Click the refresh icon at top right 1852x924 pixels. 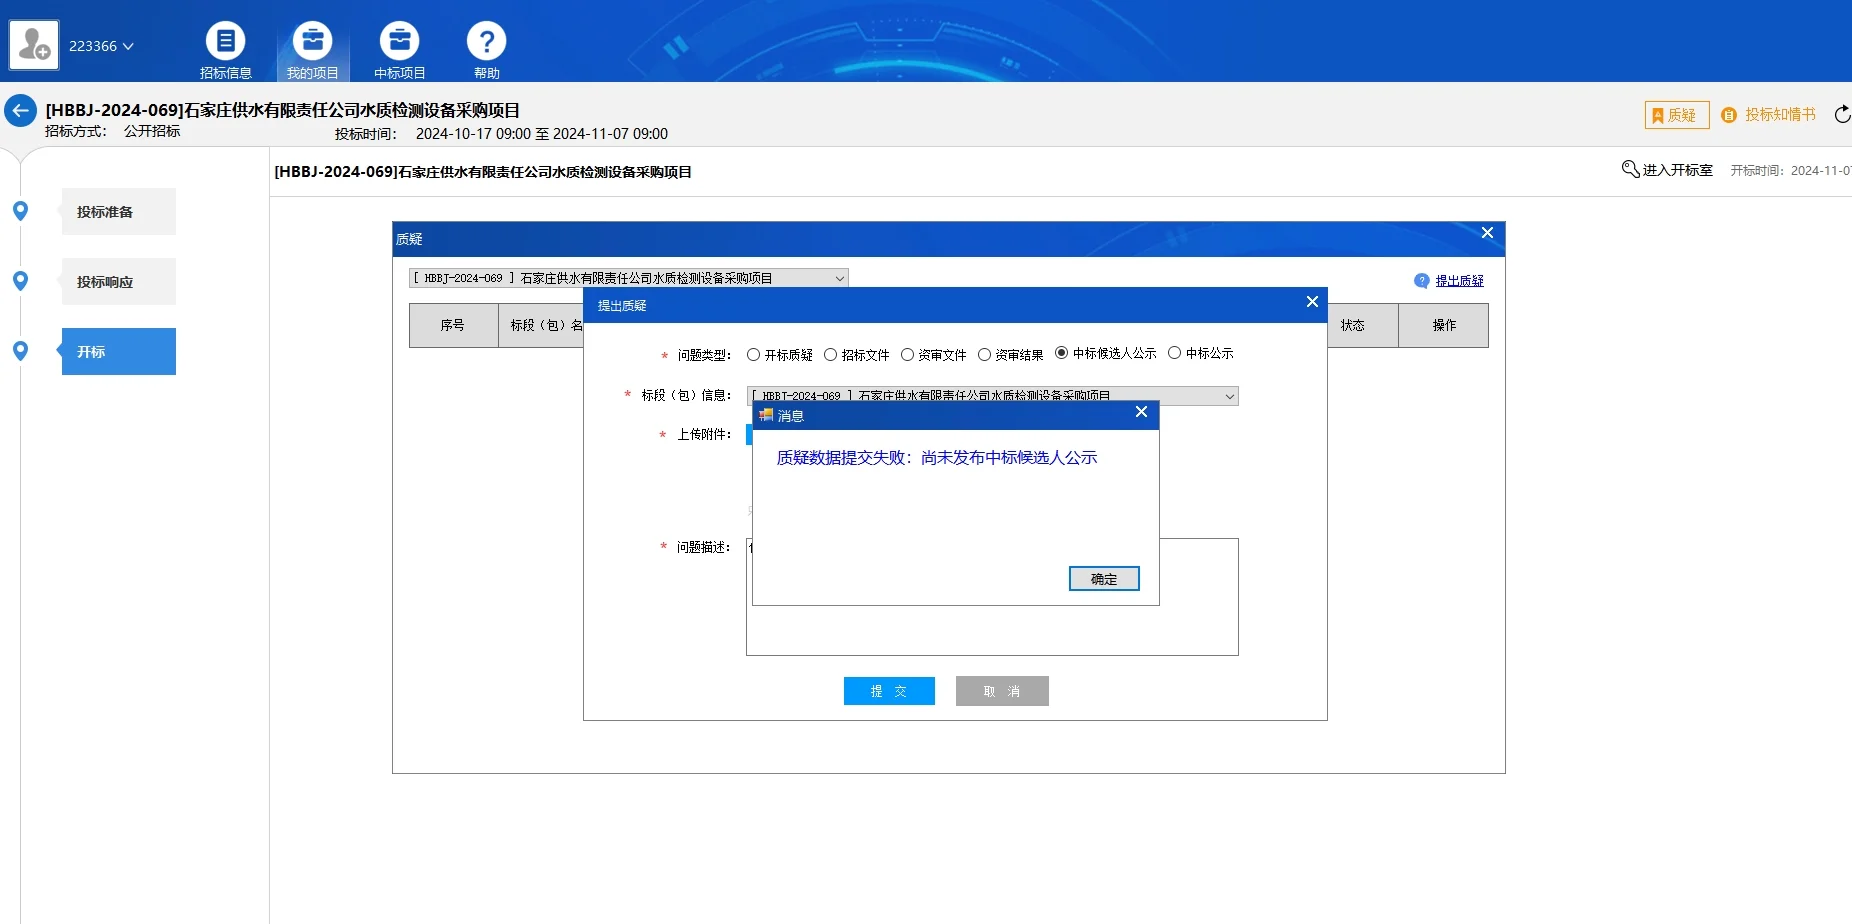pyautogui.click(x=1842, y=114)
